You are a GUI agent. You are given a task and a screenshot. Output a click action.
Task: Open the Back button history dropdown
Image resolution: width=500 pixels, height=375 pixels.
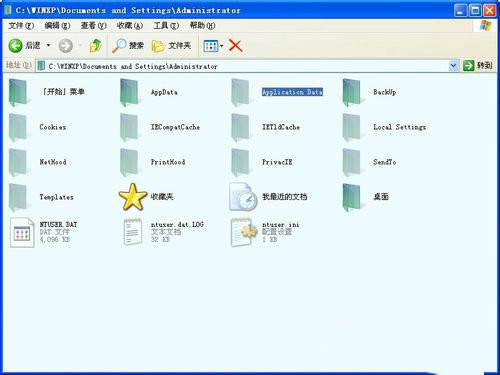click(x=48, y=45)
